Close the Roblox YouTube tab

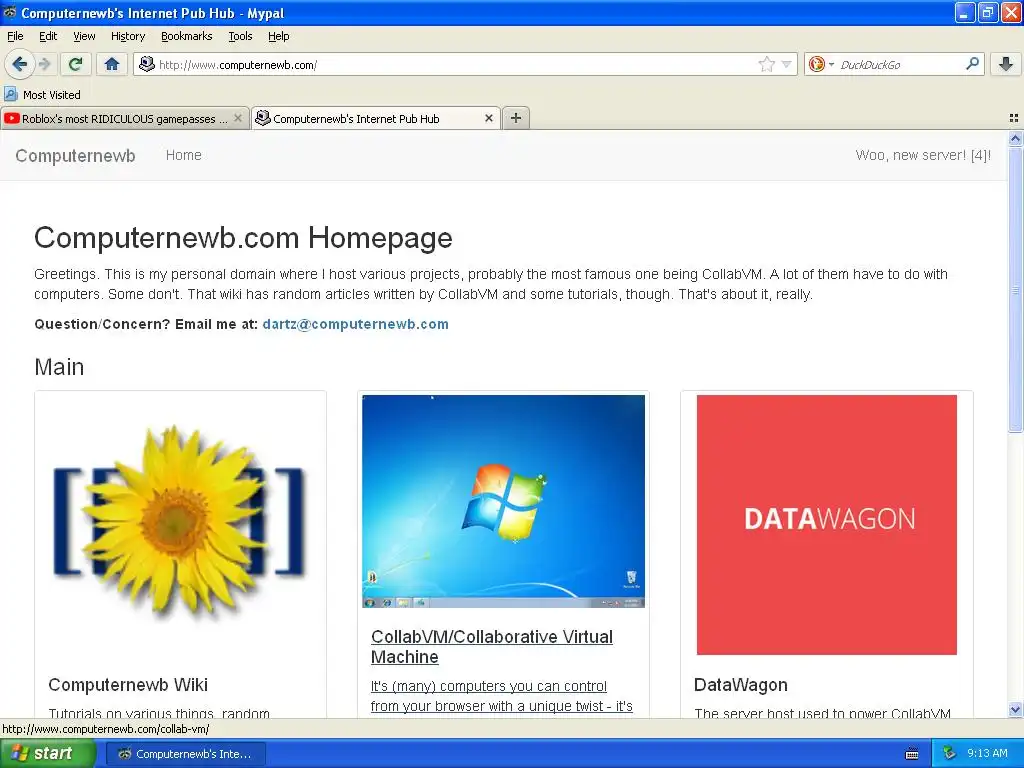tap(238, 118)
